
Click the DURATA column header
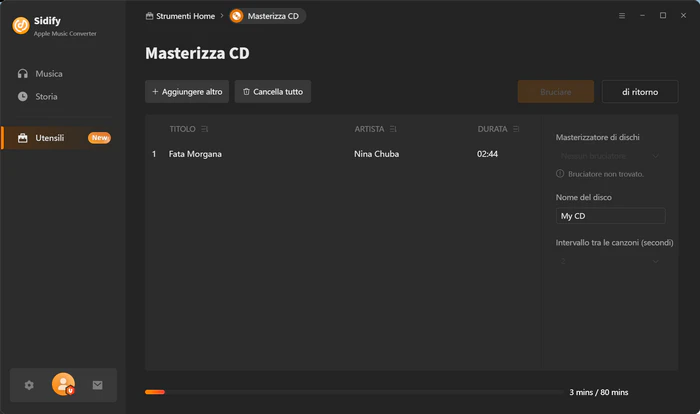[x=492, y=129]
